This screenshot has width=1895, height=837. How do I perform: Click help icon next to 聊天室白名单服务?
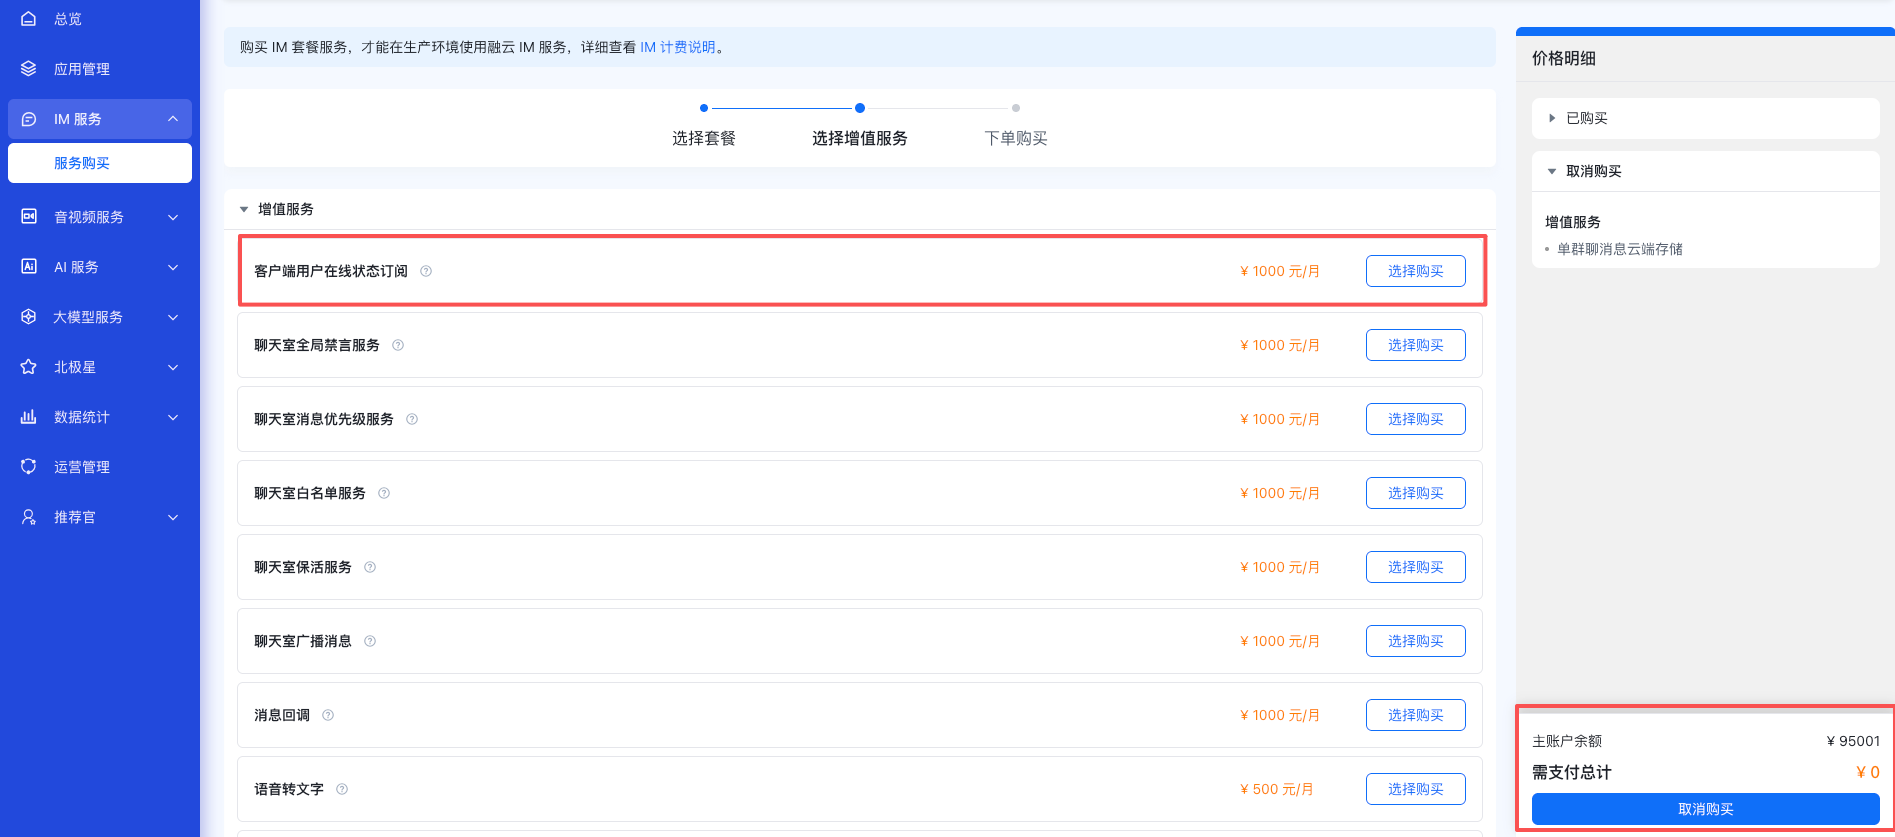point(384,493)
